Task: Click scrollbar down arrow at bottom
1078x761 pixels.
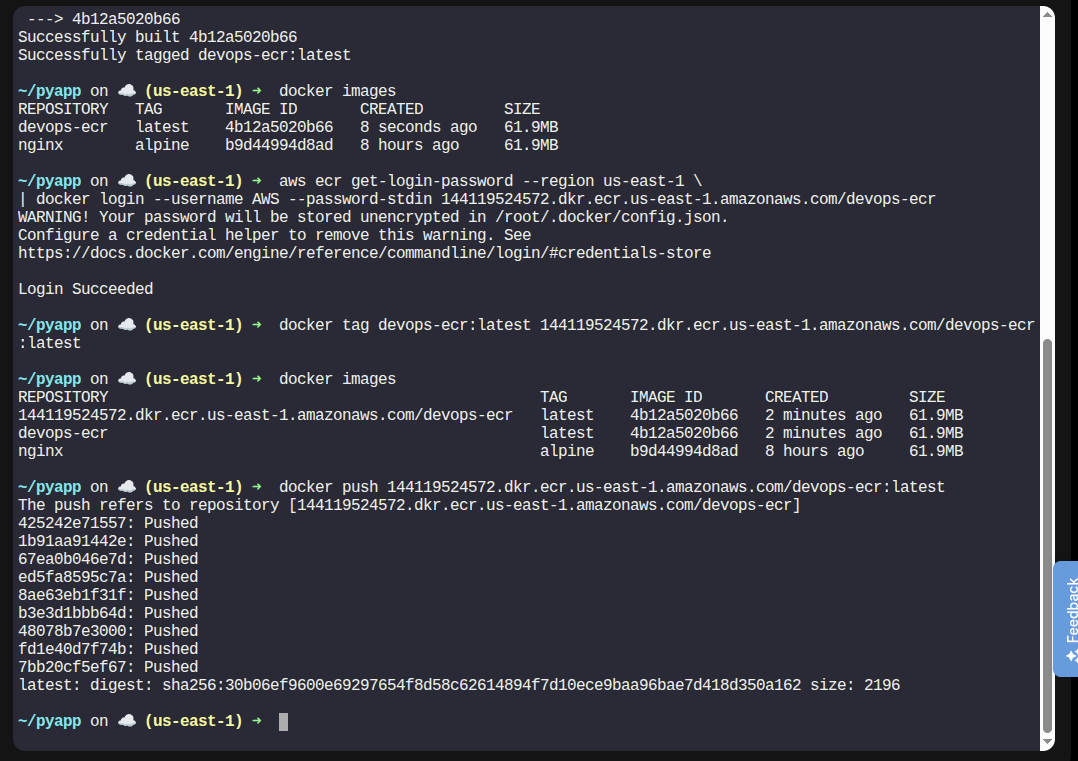Action: [x=1047, y=742]
